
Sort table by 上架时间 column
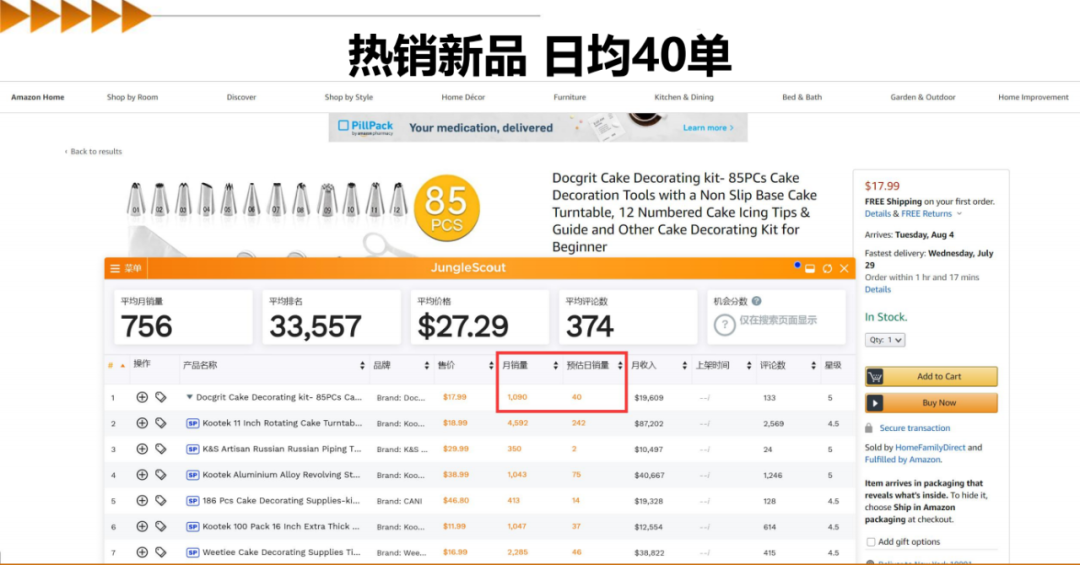tap(749, 365)
